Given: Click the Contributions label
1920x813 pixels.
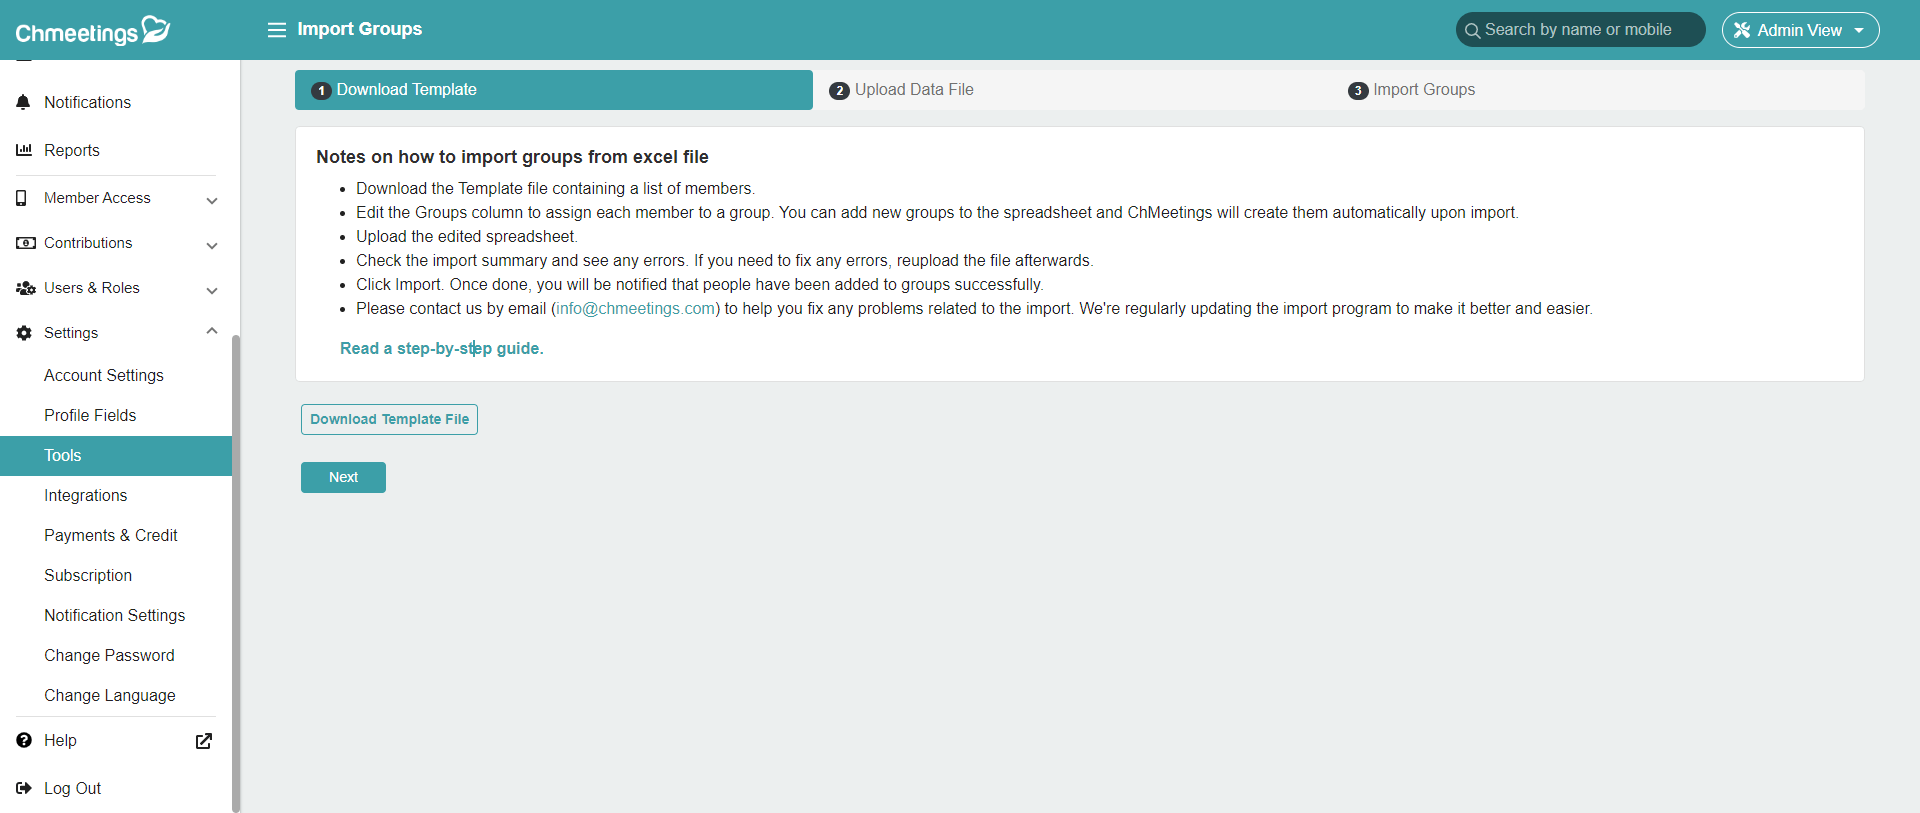Looking at the screenshot, I should click(88, 243).
